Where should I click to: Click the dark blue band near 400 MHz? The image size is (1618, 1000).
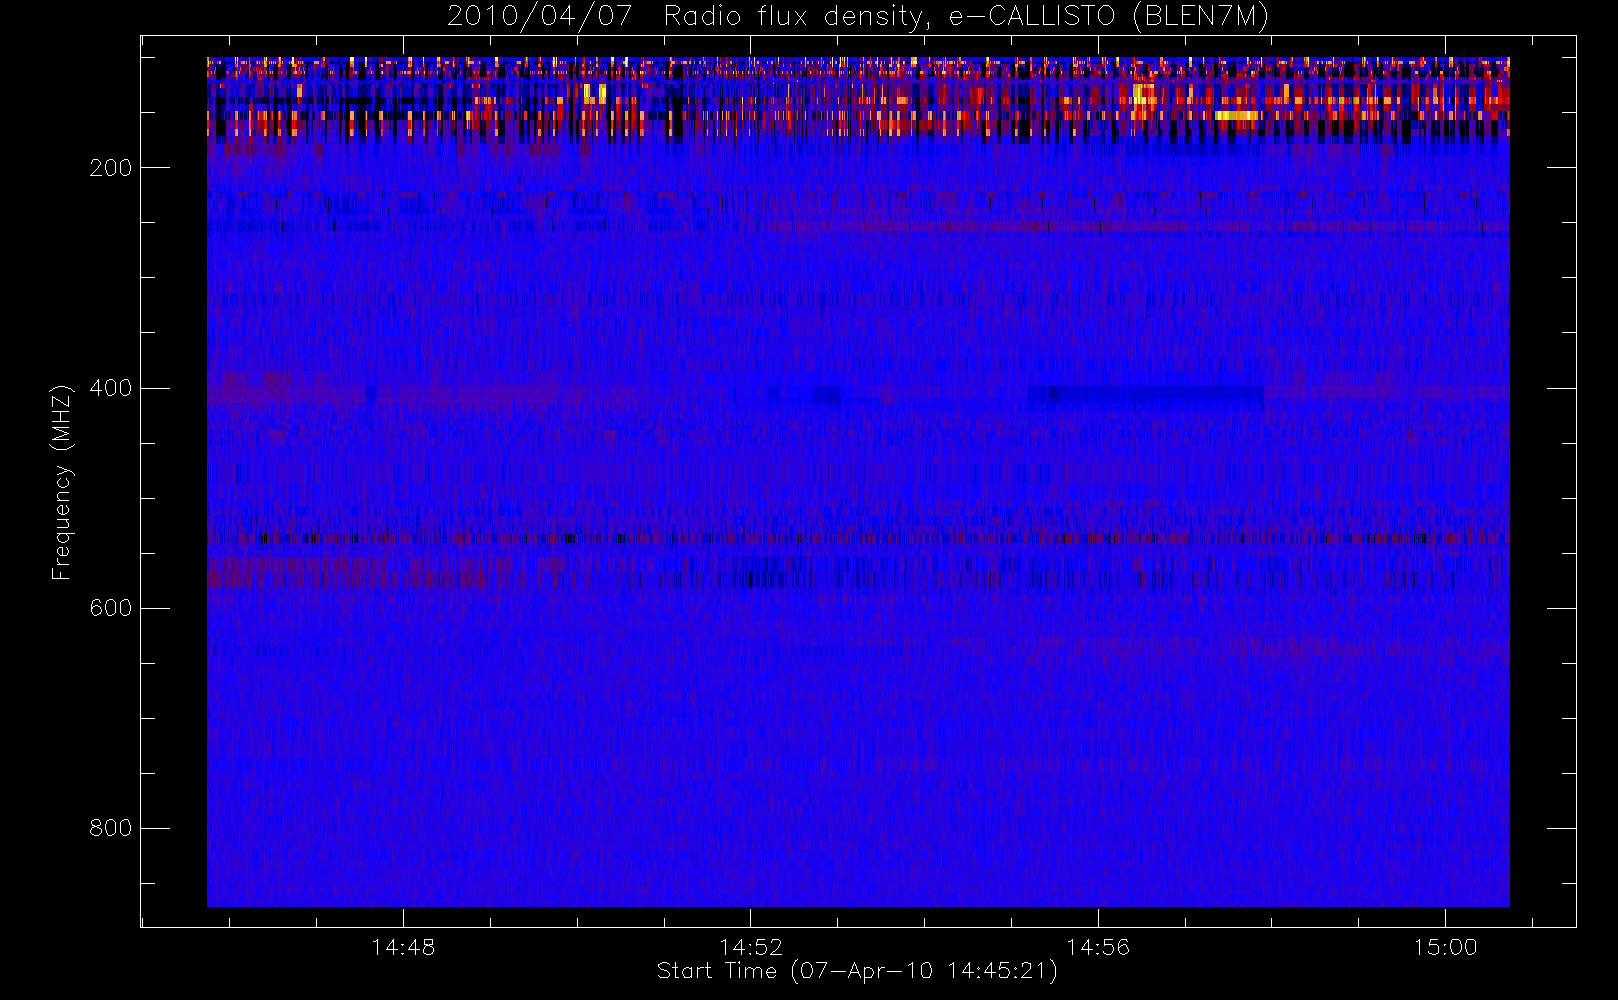(1146, 396)
